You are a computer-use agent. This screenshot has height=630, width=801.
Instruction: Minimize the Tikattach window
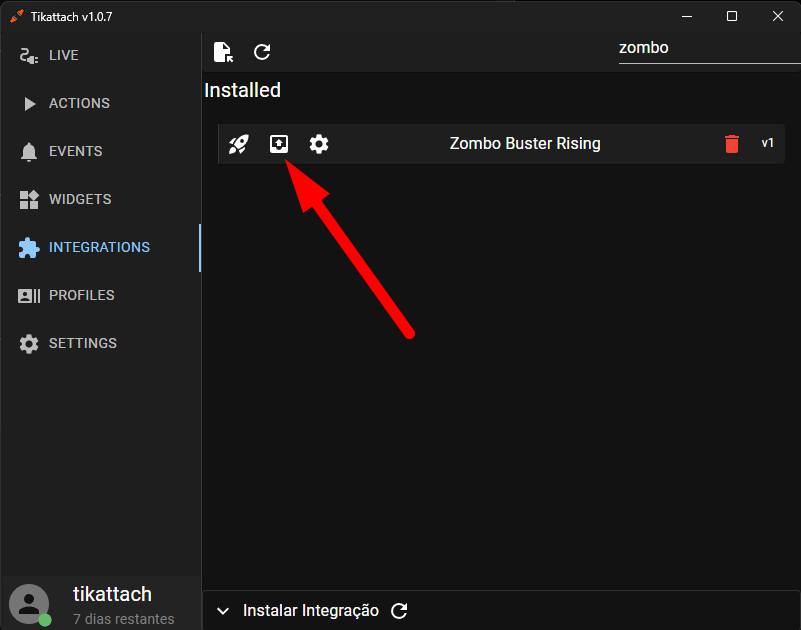(x=687, y=16)
